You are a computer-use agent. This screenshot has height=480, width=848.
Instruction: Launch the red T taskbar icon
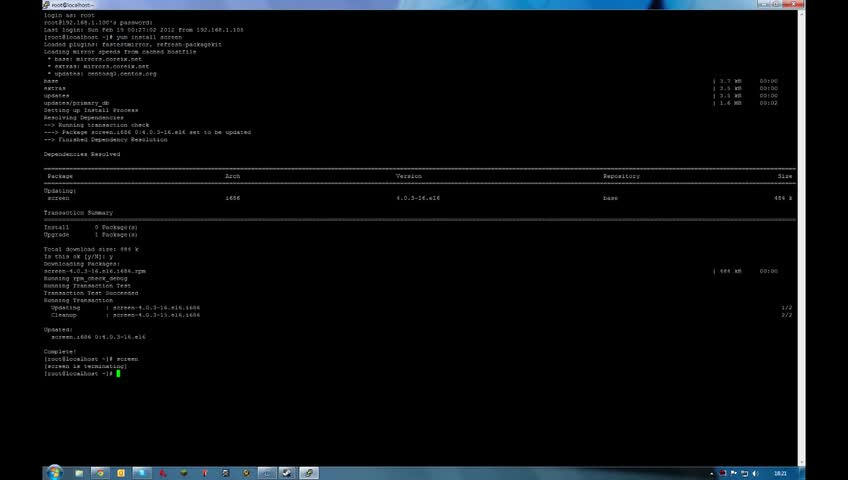(204, 473)
